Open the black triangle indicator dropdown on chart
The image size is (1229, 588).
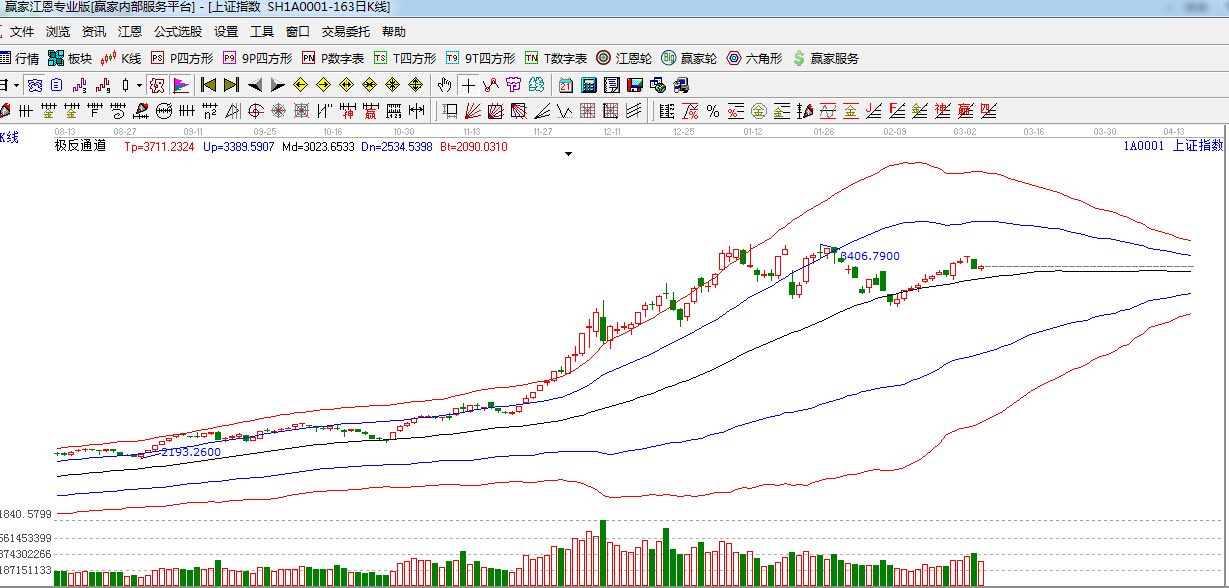click(x=568, y=154)
